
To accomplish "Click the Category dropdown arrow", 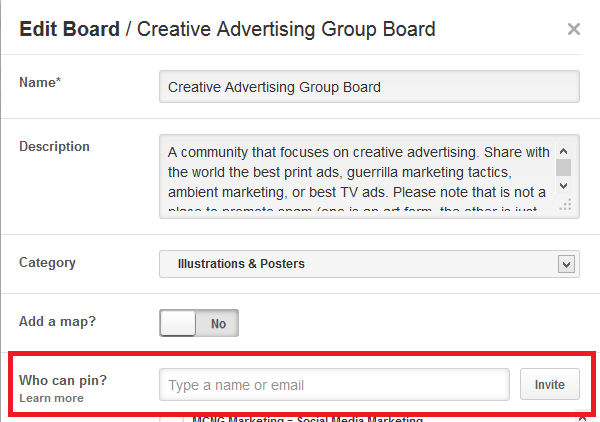I will coord(567,264).
